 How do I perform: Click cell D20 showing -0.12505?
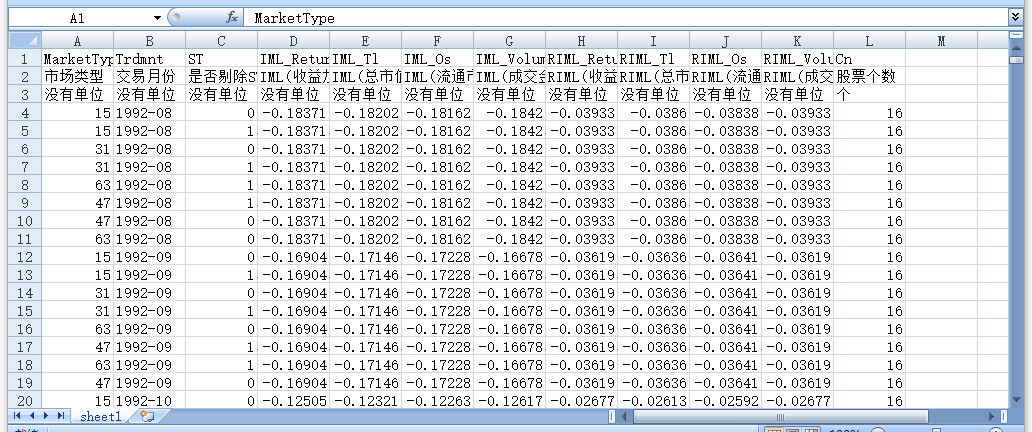[294, 400]
